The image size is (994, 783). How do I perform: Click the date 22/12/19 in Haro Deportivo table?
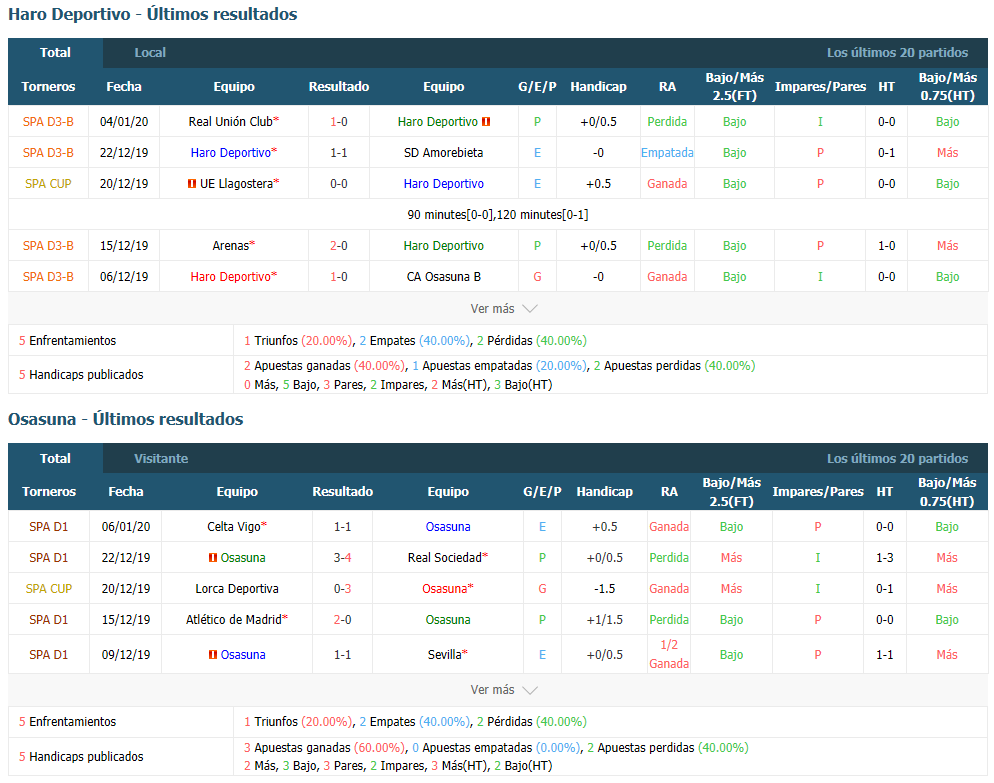tap(124, 153)
